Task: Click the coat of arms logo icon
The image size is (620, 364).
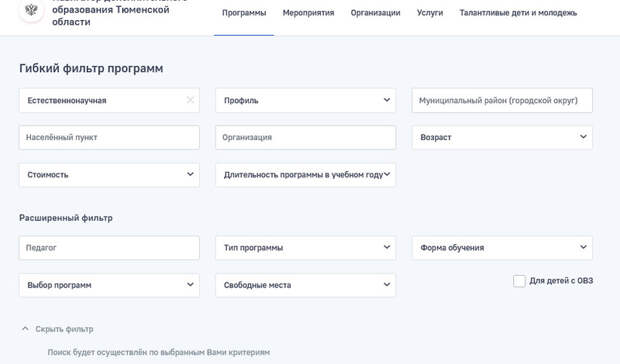Action: point(31,9)
